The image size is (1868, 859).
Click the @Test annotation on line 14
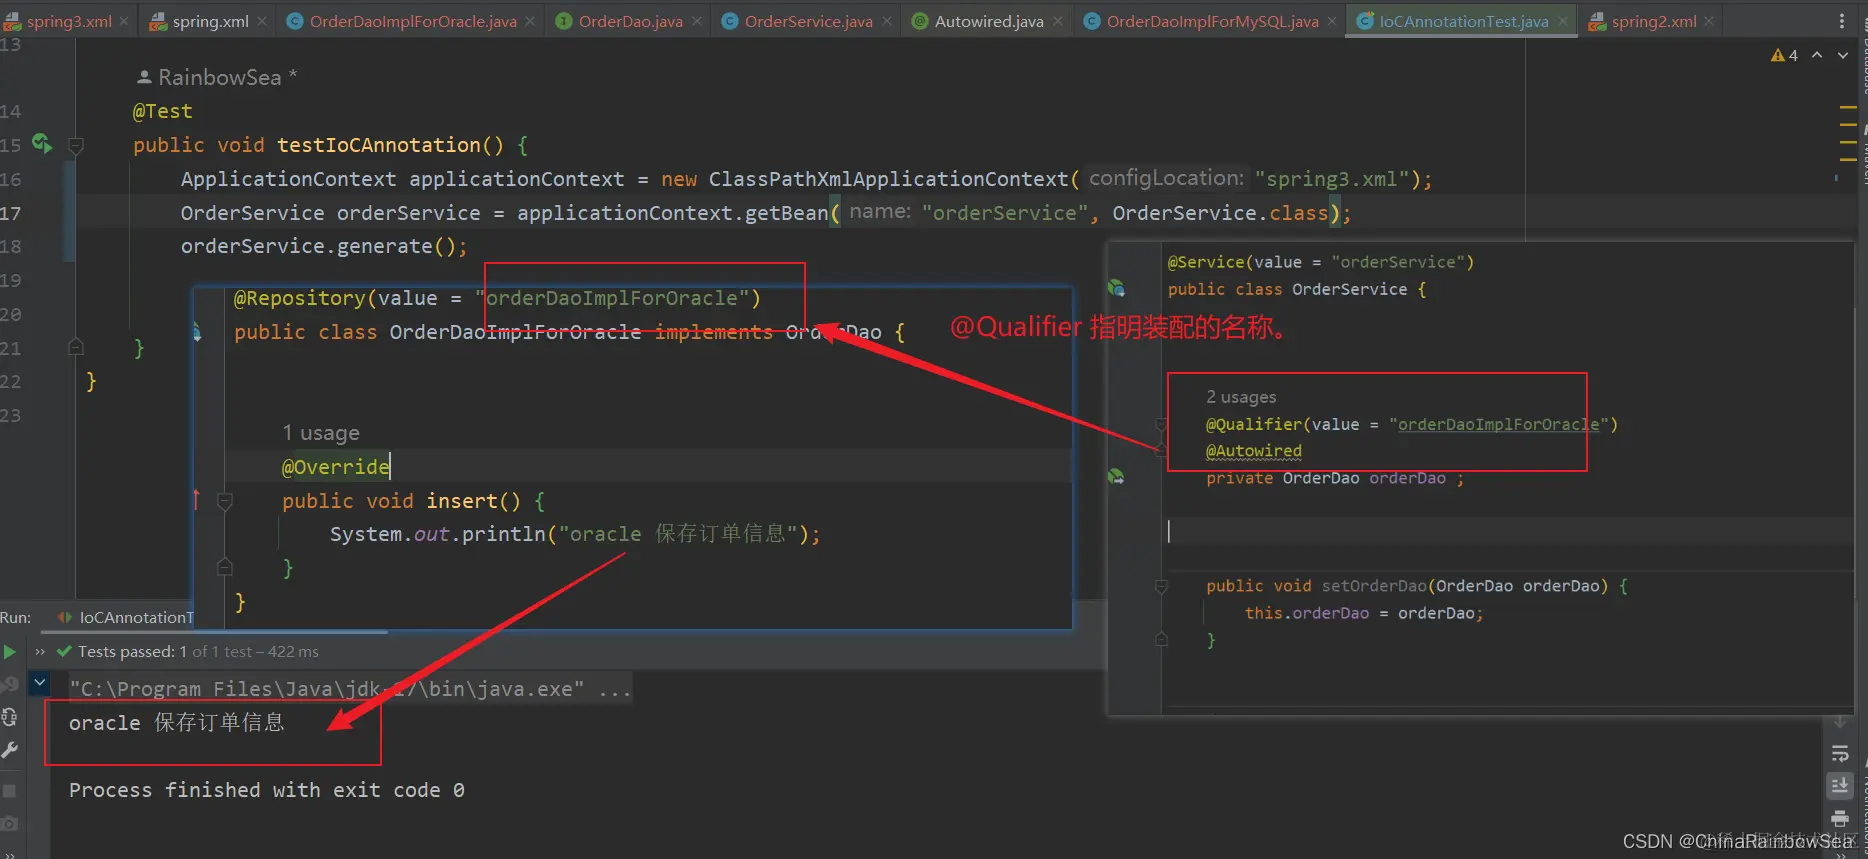point(162,112)
